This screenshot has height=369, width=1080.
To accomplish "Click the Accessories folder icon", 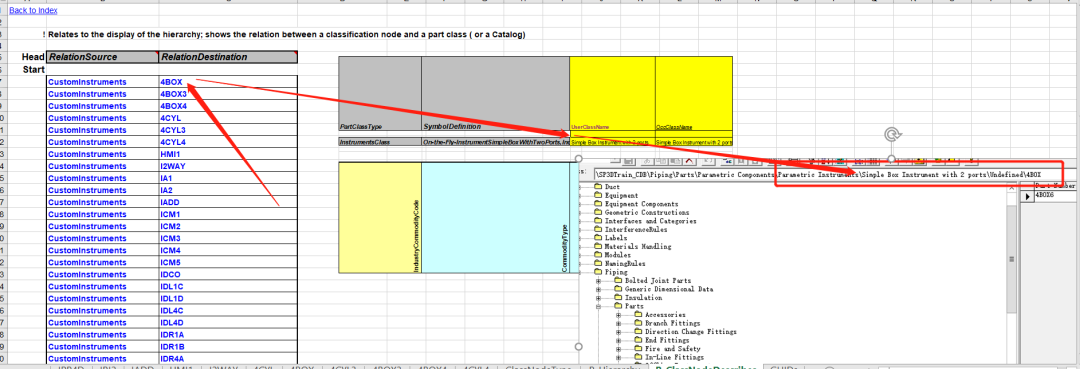I will [x=638, y=315].
